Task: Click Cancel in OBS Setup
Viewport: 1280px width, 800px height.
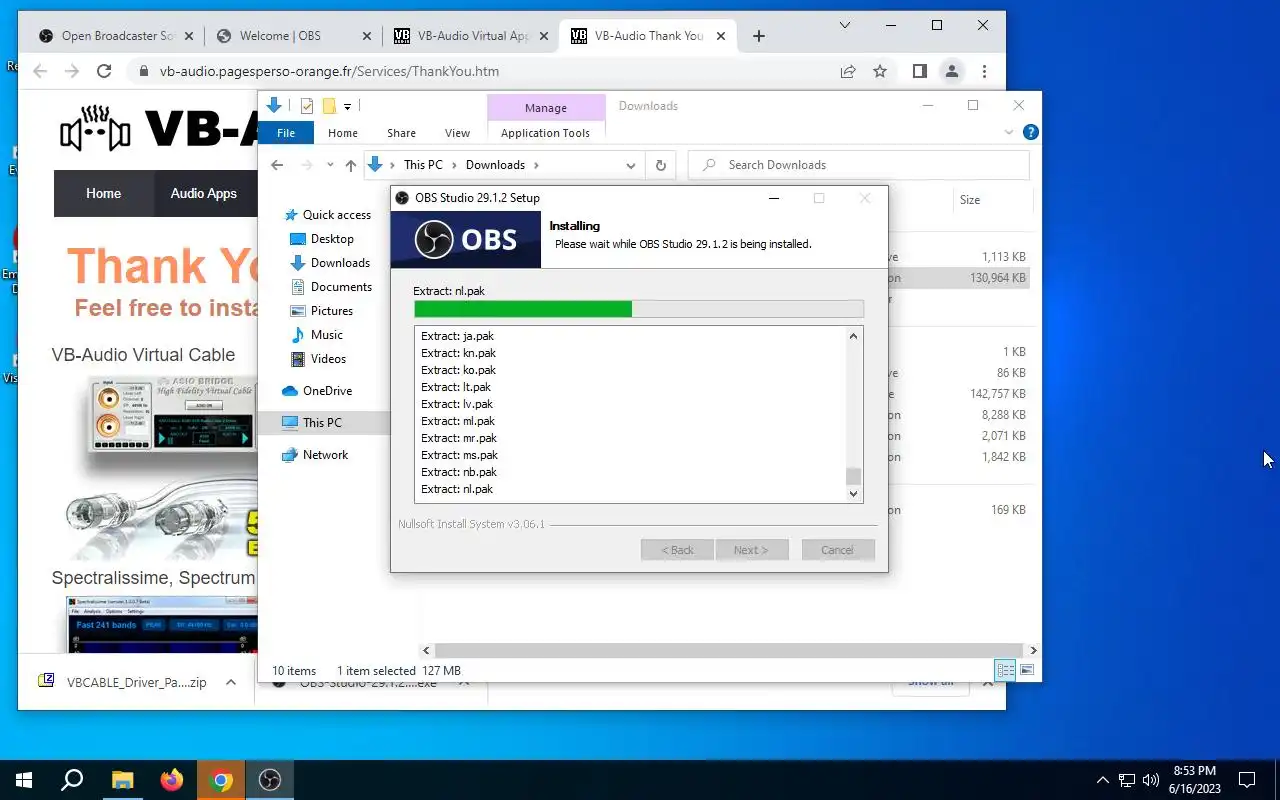Action: tap(838, 550)
